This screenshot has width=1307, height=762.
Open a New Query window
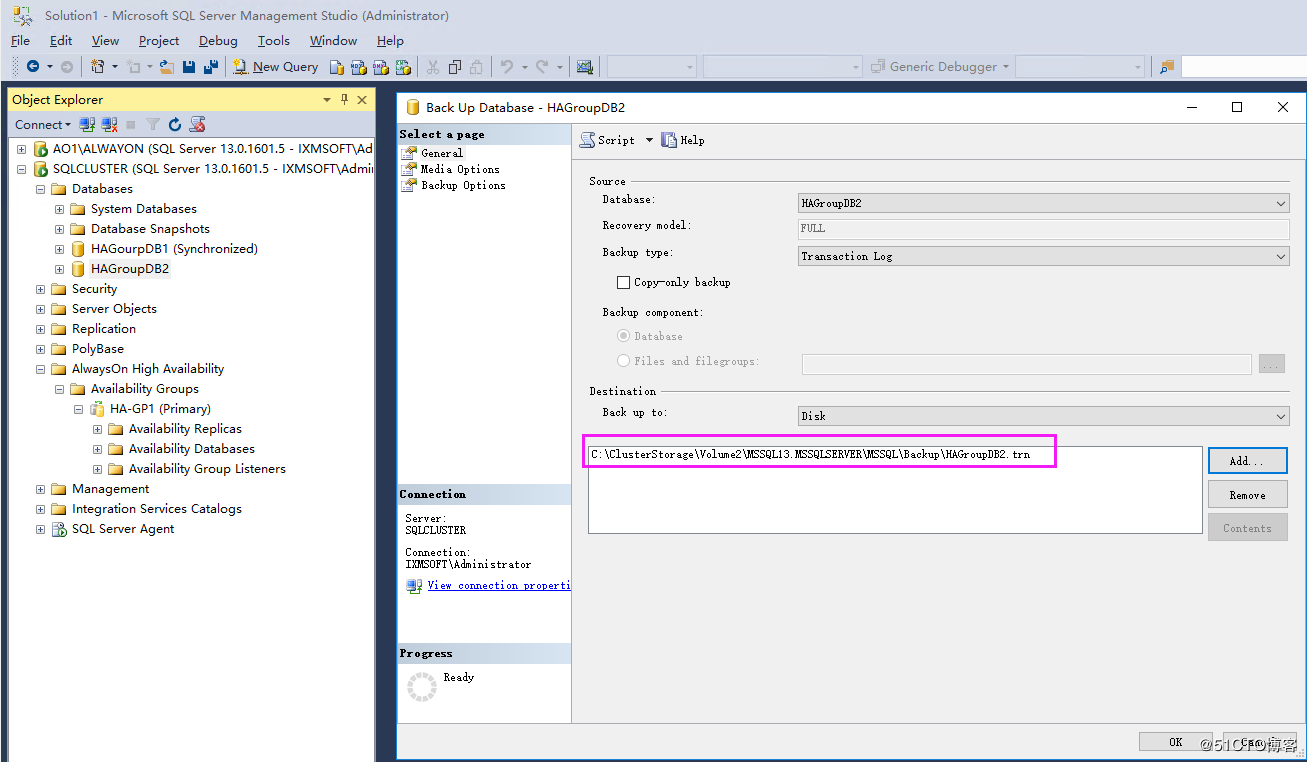275,66
